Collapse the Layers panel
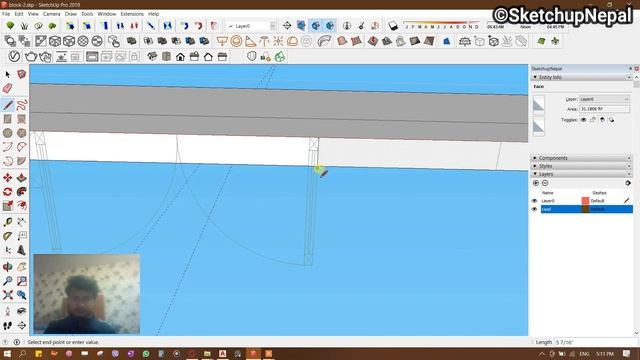640x360 pixels. (x=535, y=174)
